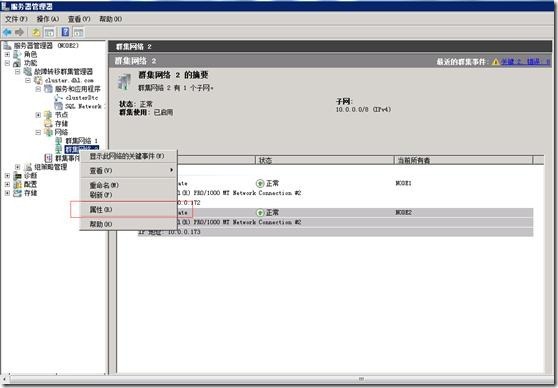Click the Back arrow toolbar icon
558x388 pixels.
7,32
